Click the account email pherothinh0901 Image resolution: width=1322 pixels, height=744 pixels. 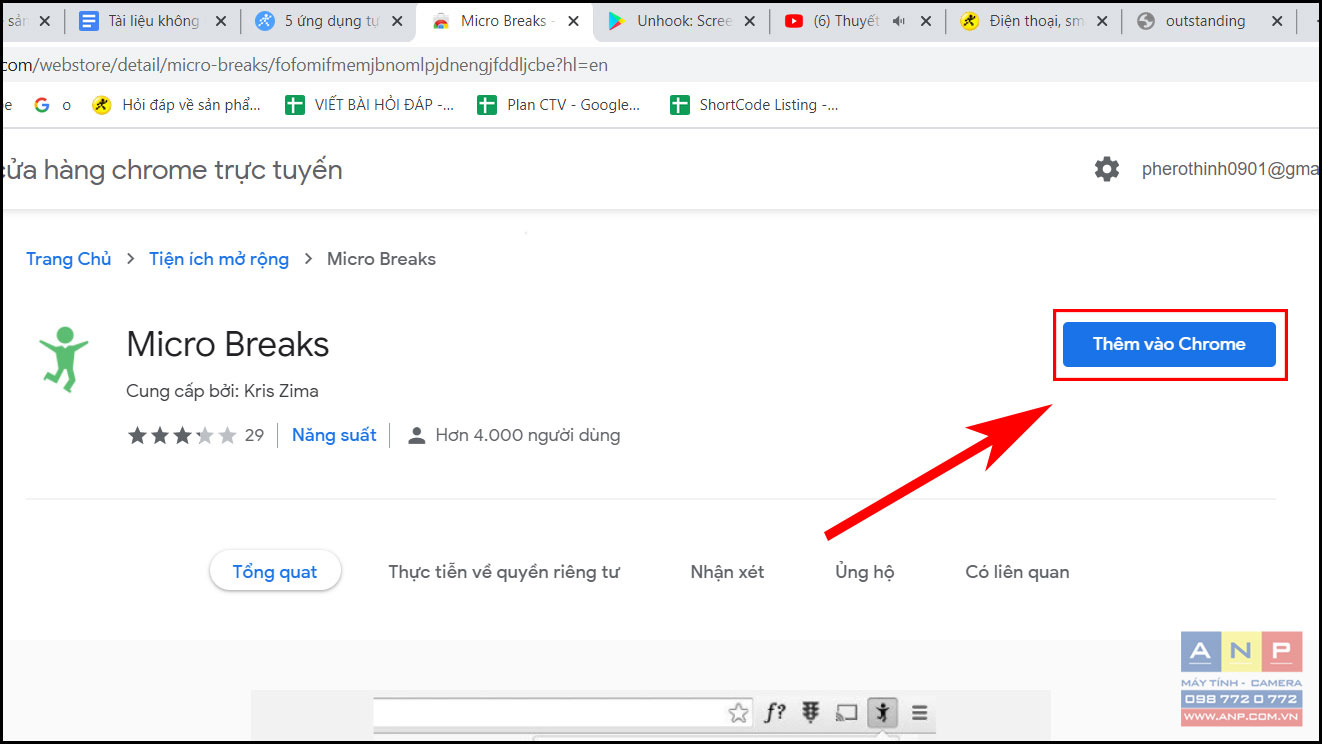click(1230, 169)
